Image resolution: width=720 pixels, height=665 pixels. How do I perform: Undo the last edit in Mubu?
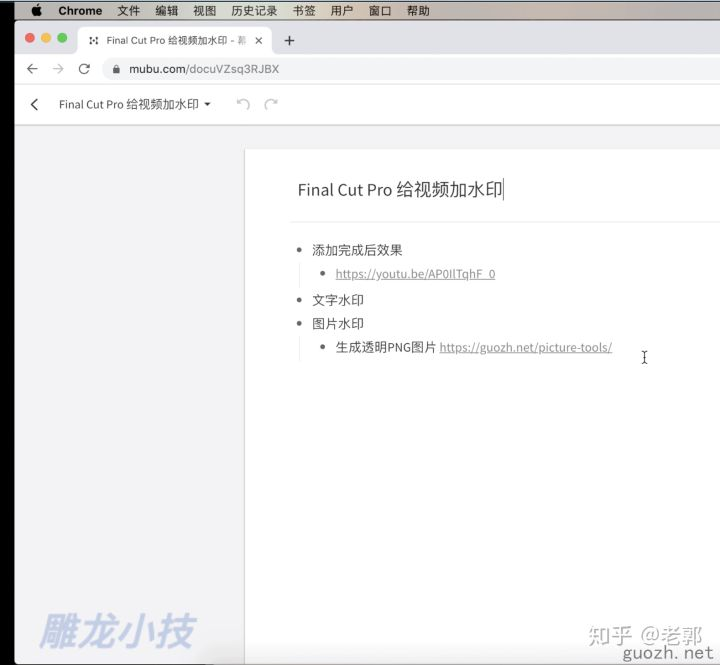click(x=243, y=104)
